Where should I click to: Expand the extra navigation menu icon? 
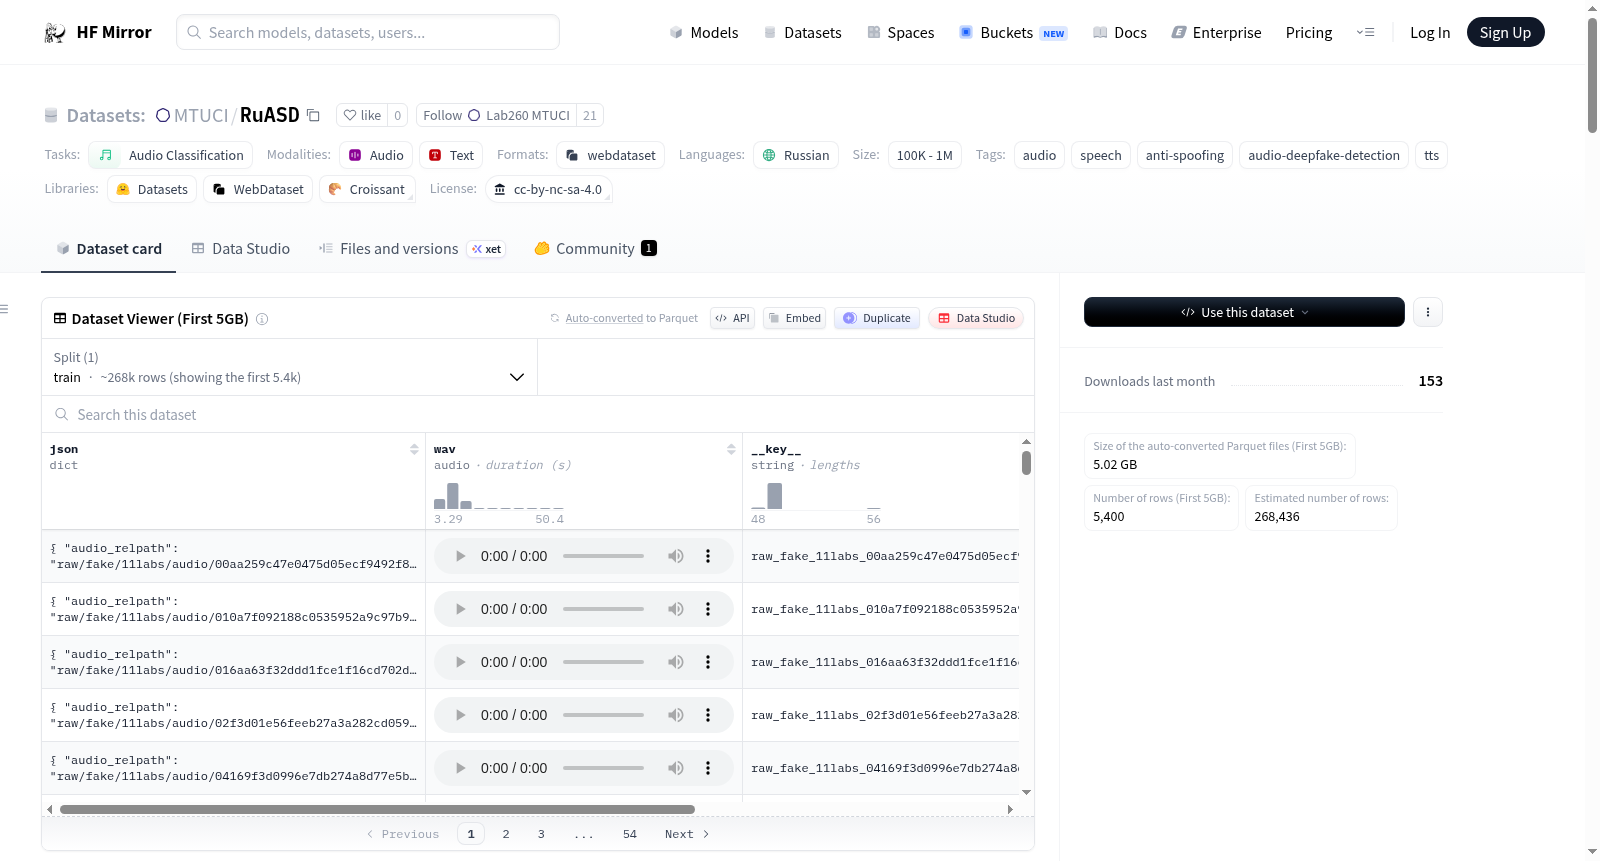pyautogui.click(x=1365, y=32)
